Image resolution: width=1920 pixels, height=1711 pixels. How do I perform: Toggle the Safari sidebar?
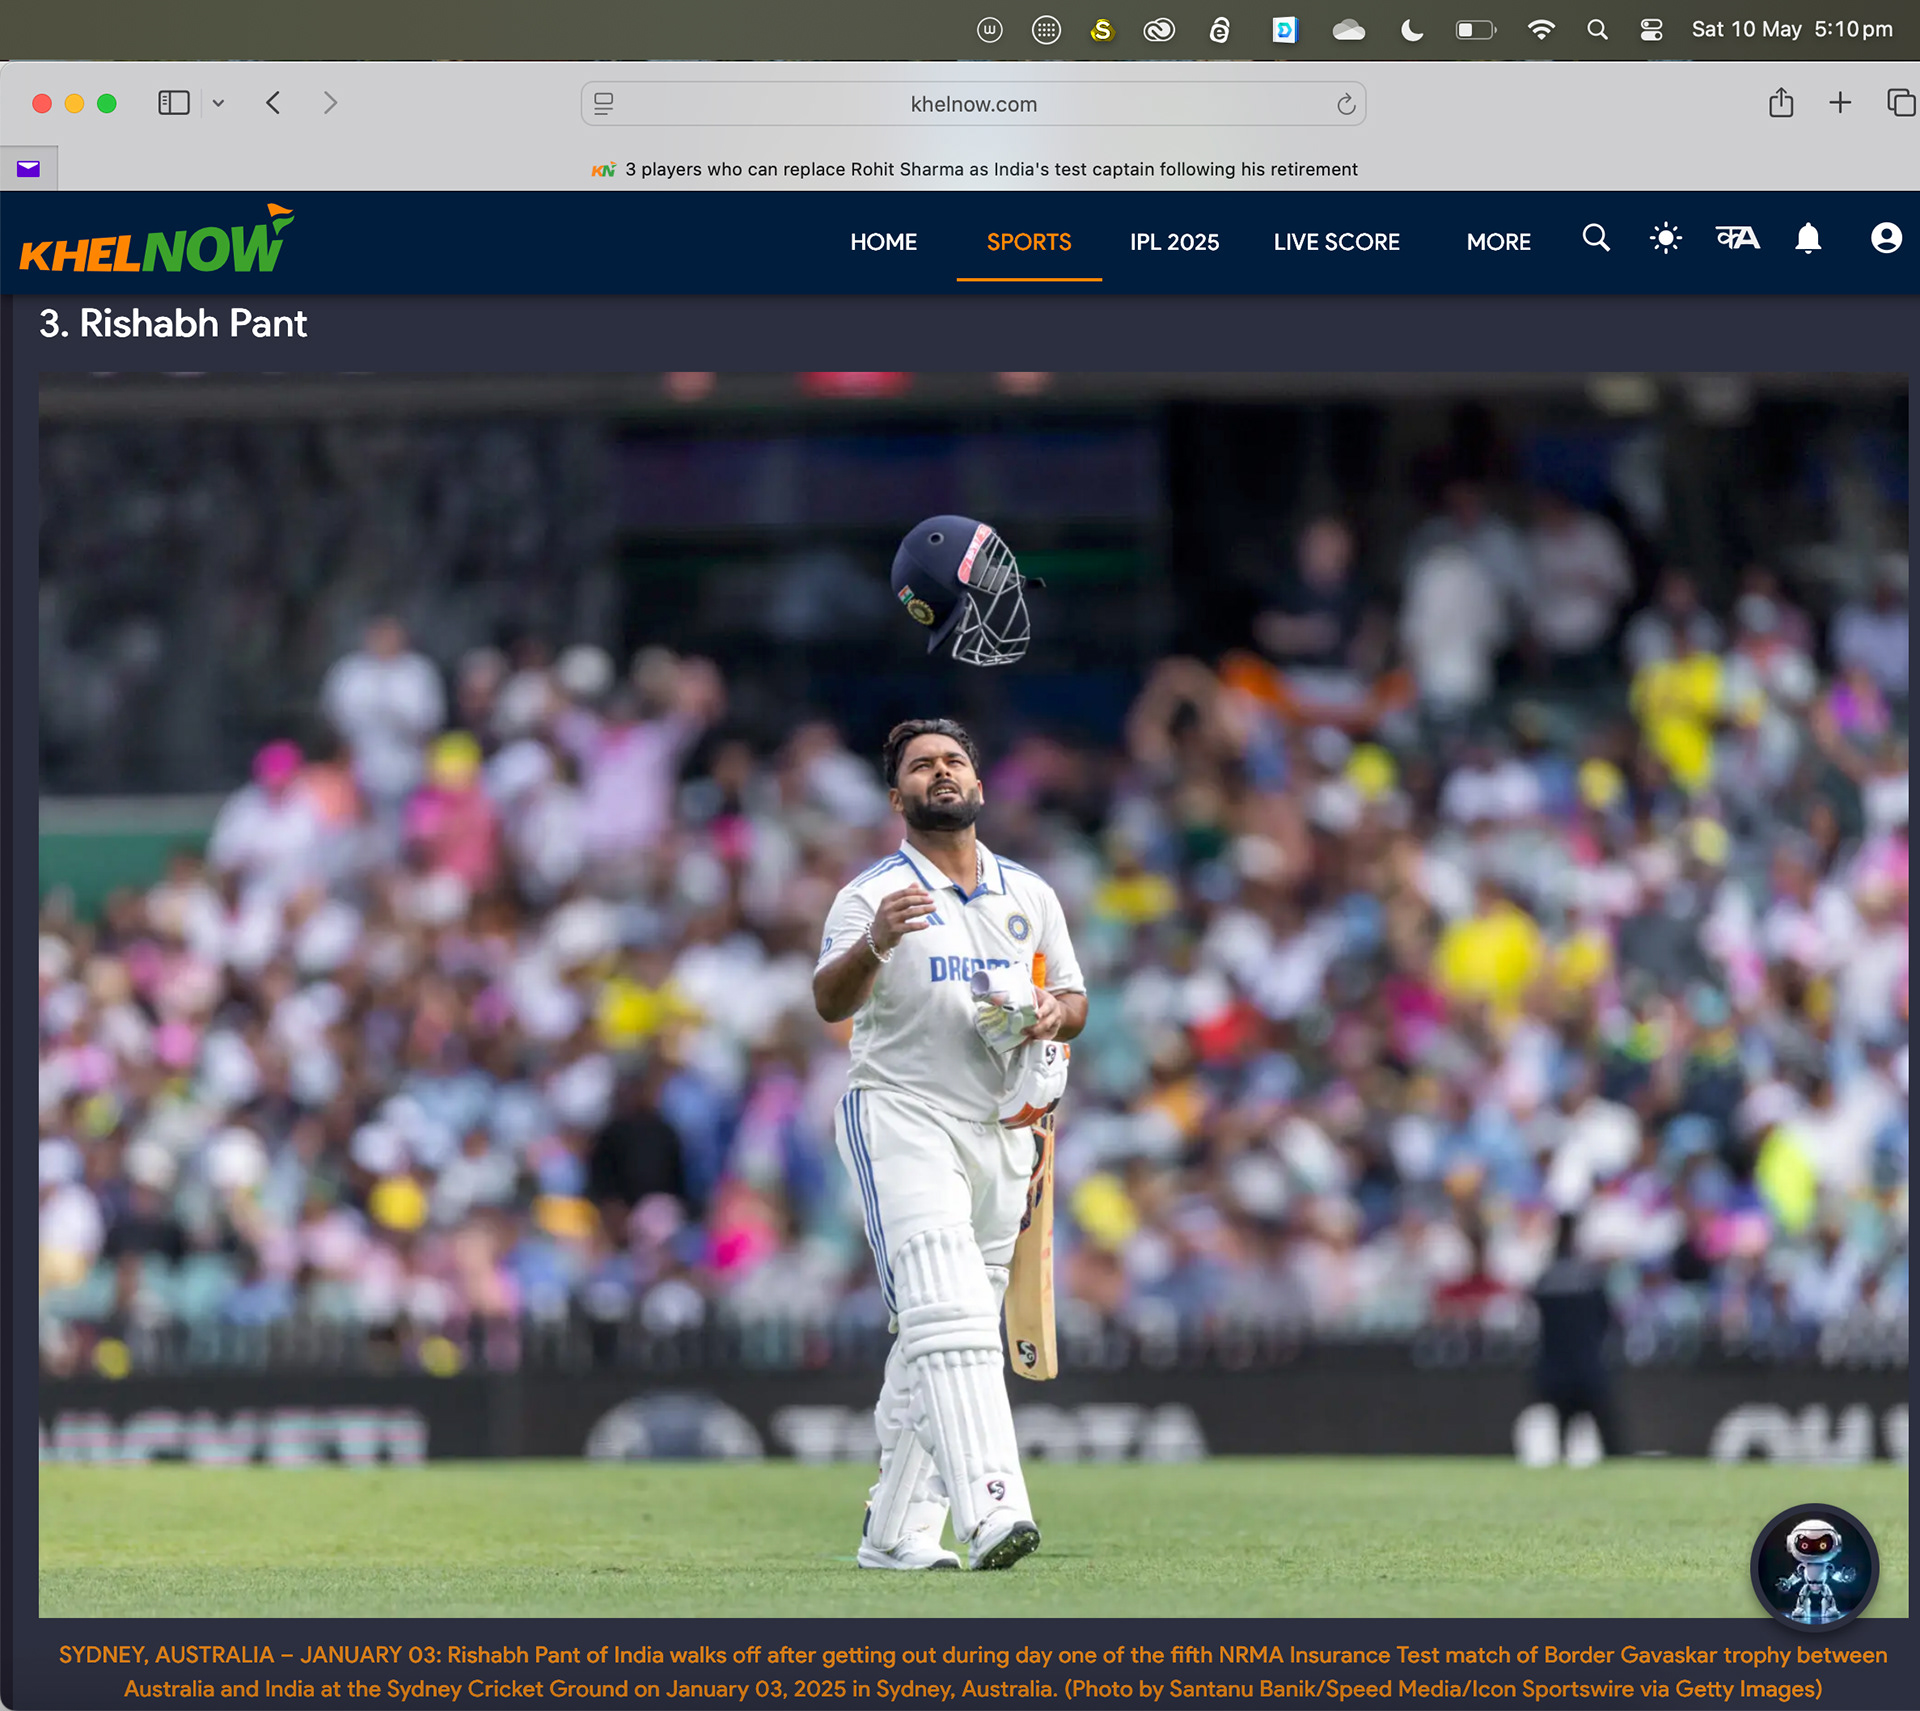[173, 103]
